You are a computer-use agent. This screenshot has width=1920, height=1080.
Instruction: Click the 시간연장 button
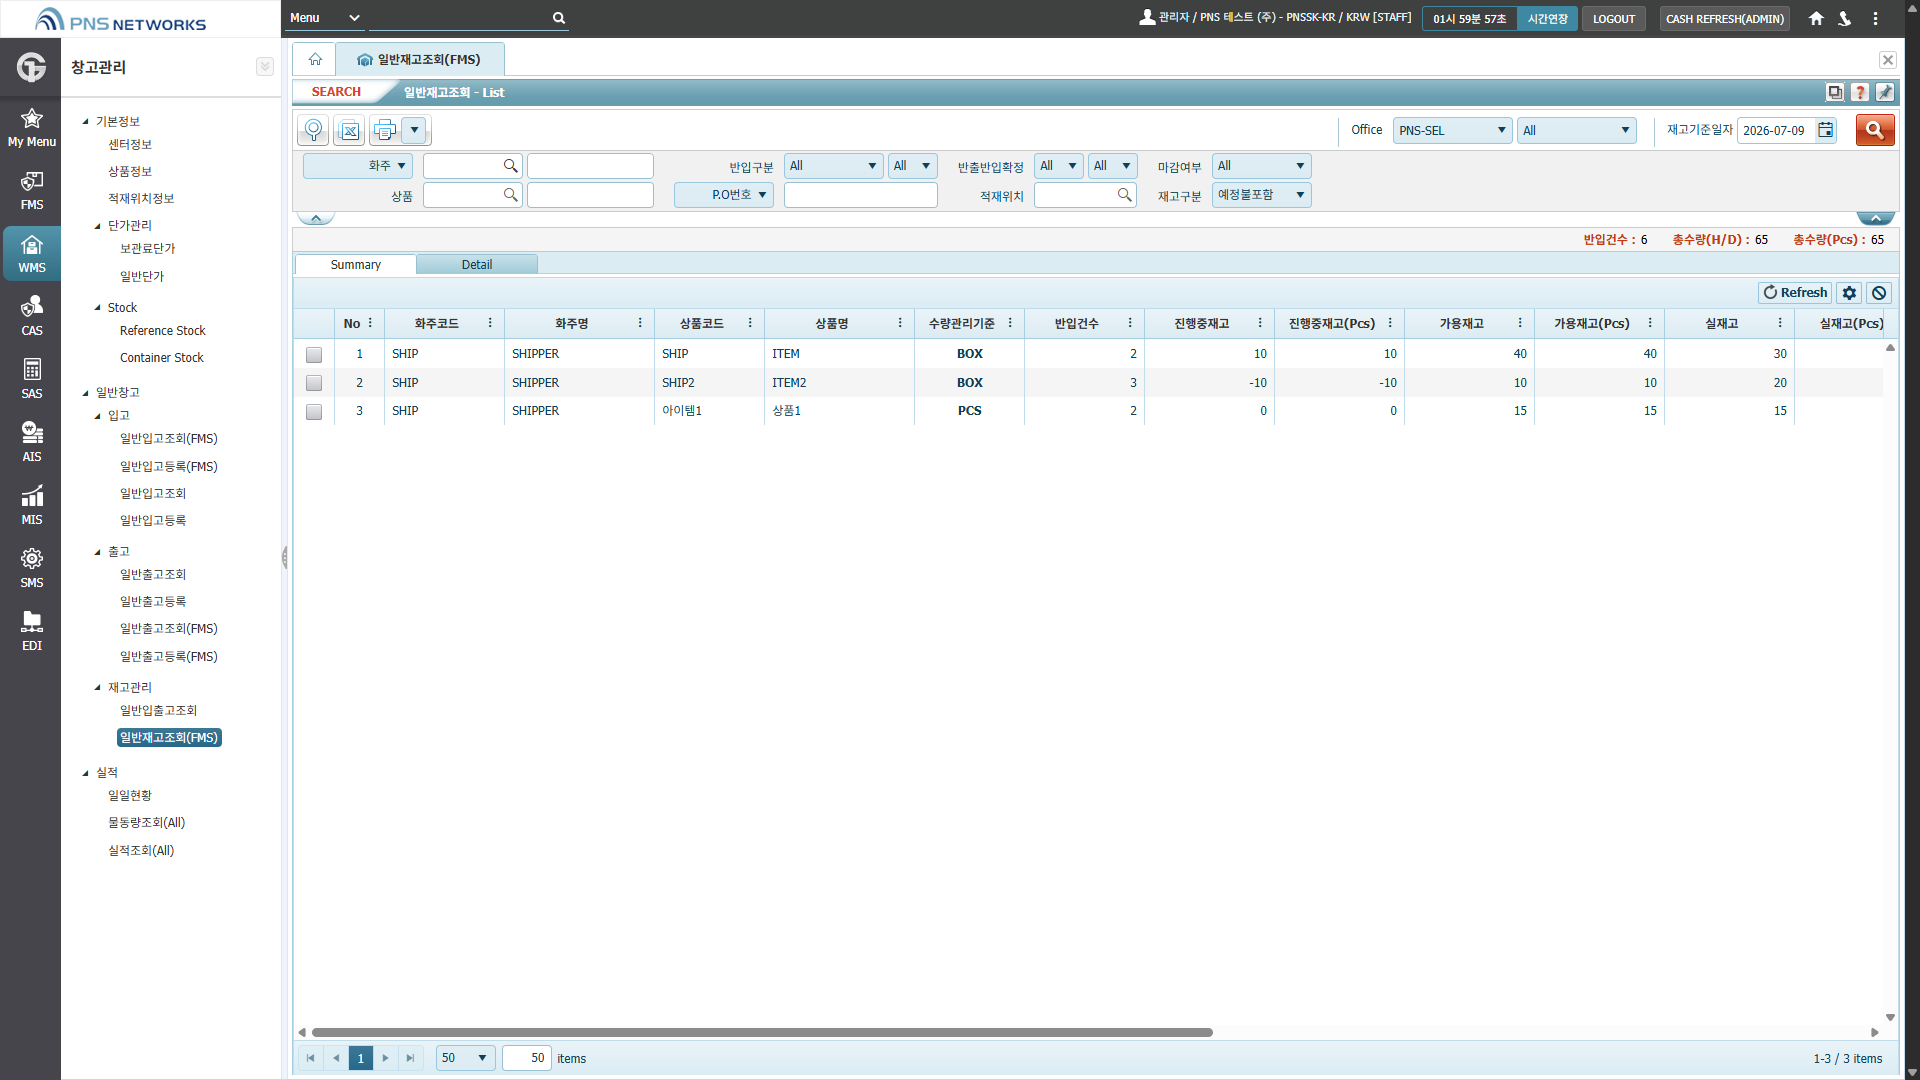[x=1547, y=18]
